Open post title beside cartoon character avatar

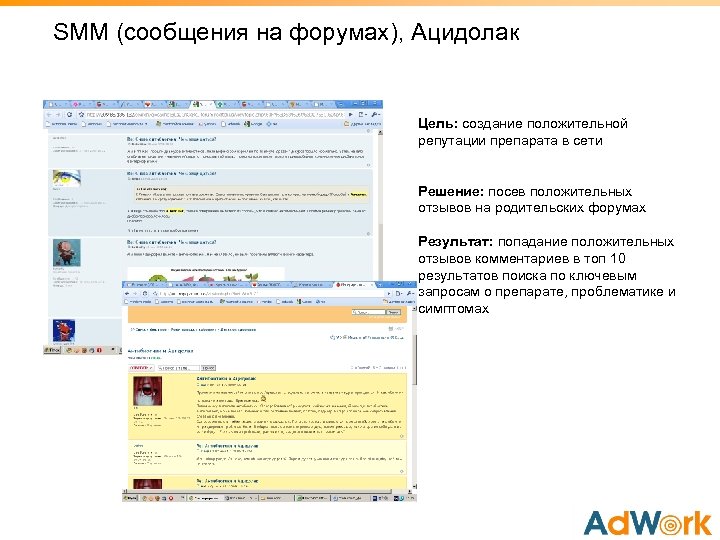click(x=171, y=242)
